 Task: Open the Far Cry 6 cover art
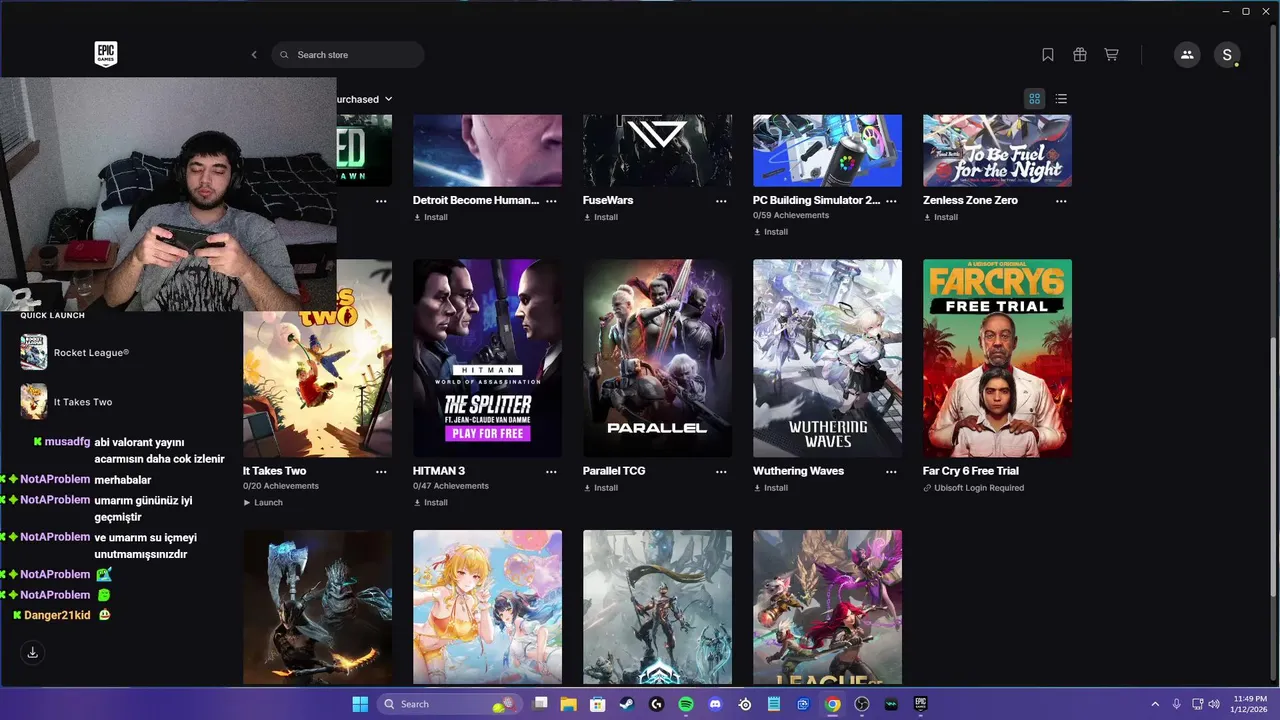tap(997, 358)
